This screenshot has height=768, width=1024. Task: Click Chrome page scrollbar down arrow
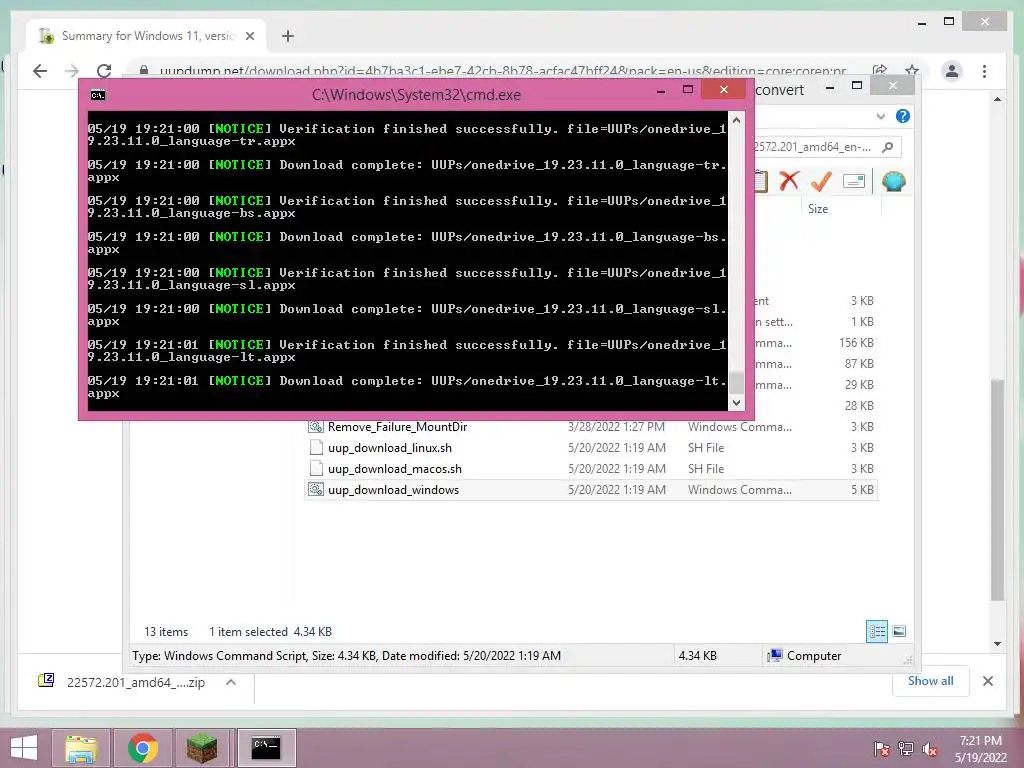tap(997, 643)
